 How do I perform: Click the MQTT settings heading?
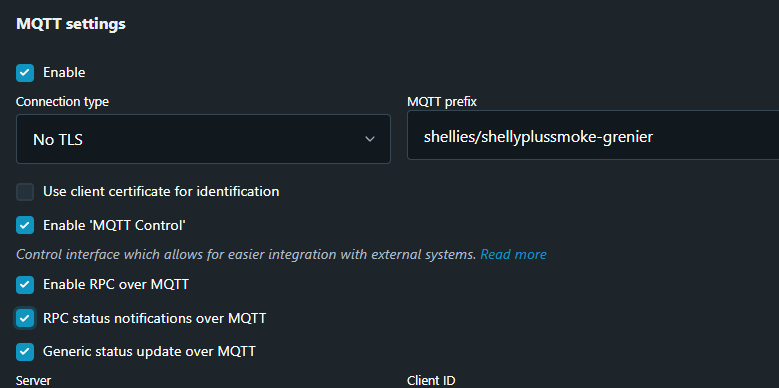[x=71, y=24]
